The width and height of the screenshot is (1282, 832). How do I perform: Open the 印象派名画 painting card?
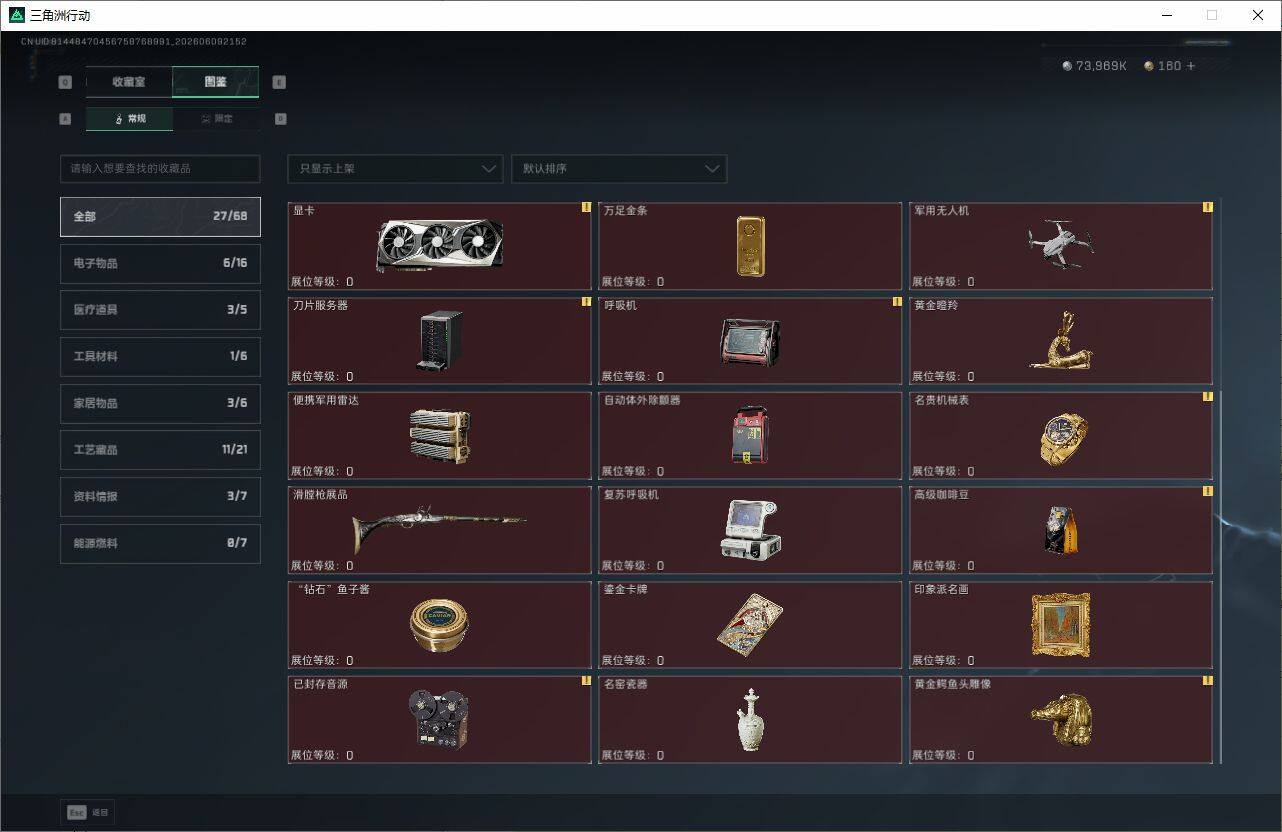(1061, 625)
